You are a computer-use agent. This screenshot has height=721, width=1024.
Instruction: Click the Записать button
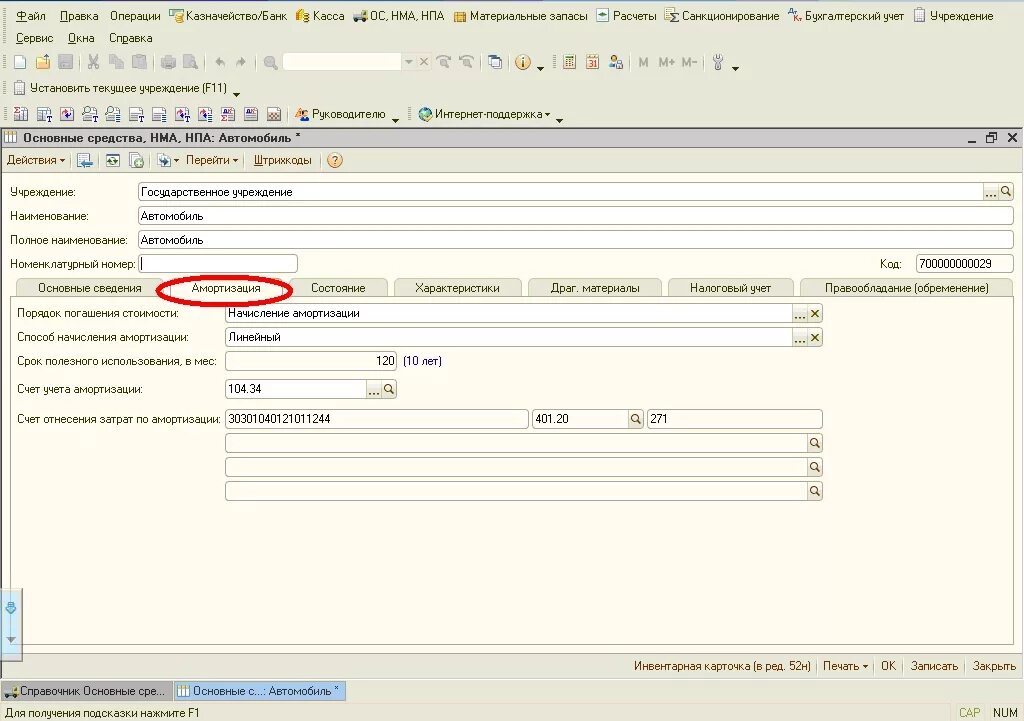tap(934, 666)
